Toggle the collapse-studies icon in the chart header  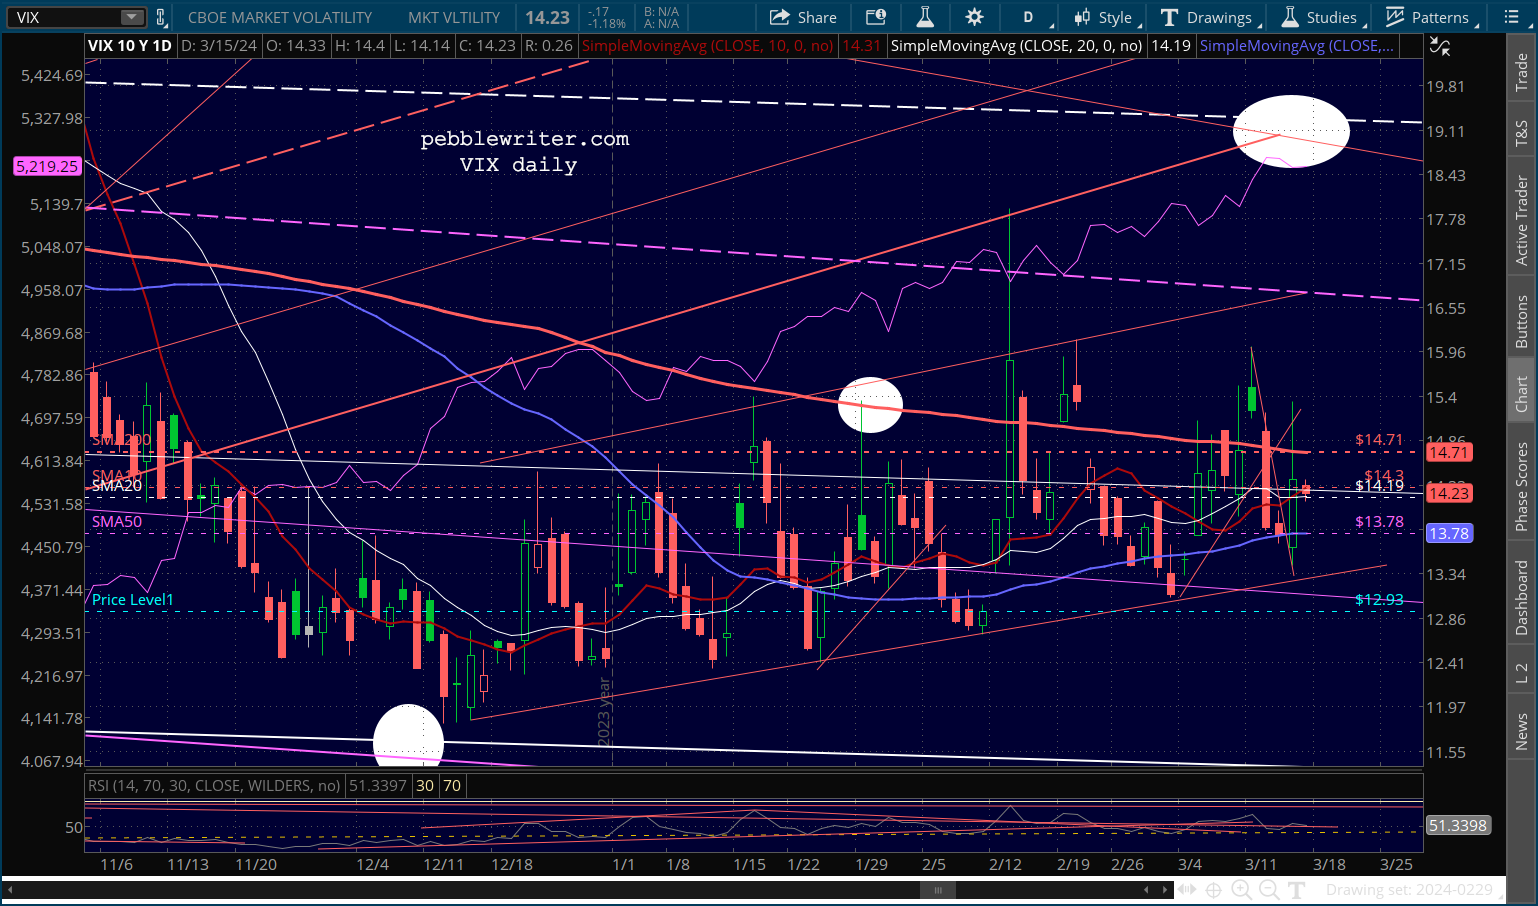1439,46
